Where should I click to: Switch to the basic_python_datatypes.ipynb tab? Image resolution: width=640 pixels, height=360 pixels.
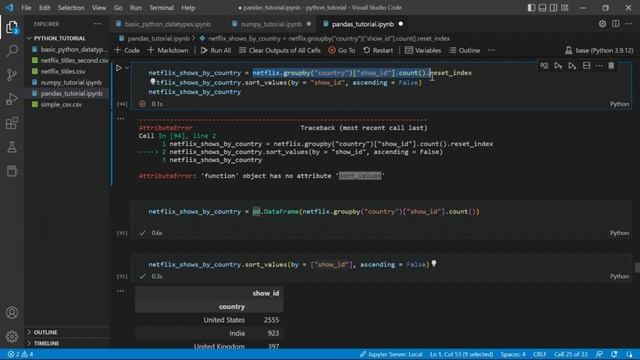click(x=167, y=24)
